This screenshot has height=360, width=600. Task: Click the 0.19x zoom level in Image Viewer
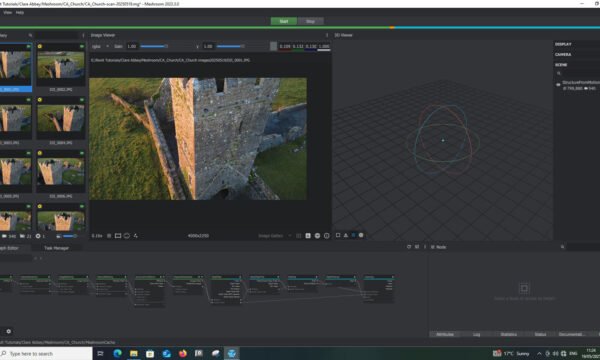click(97, 236)
